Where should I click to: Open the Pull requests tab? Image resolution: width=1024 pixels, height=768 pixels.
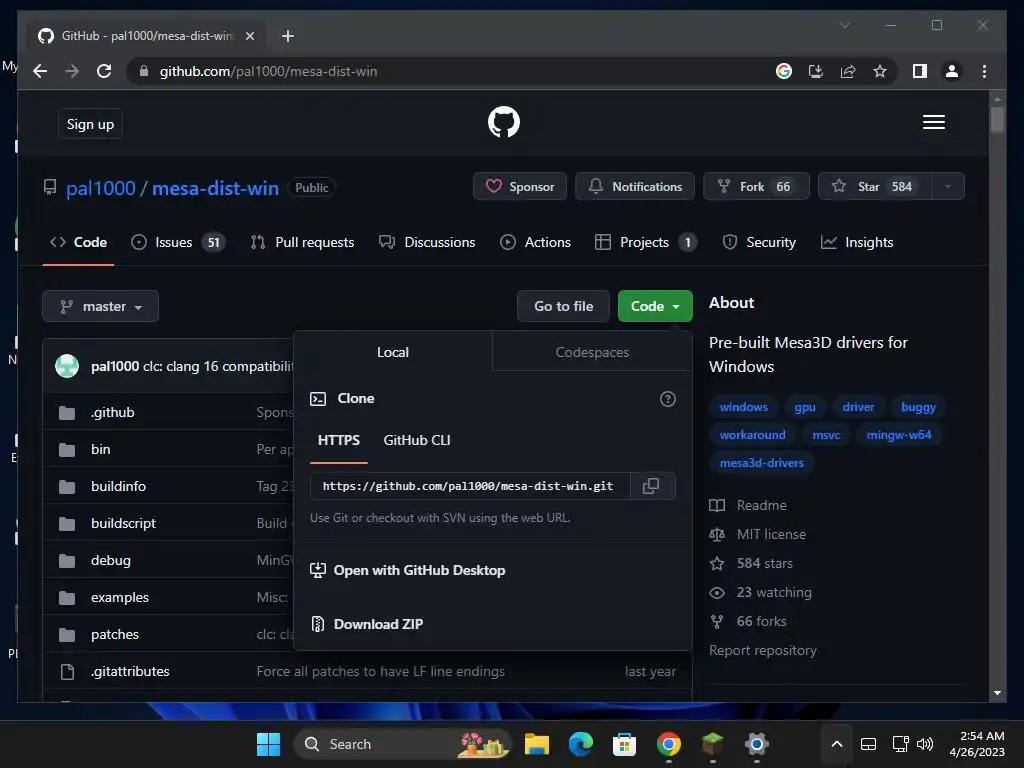(x=302, y=242)
